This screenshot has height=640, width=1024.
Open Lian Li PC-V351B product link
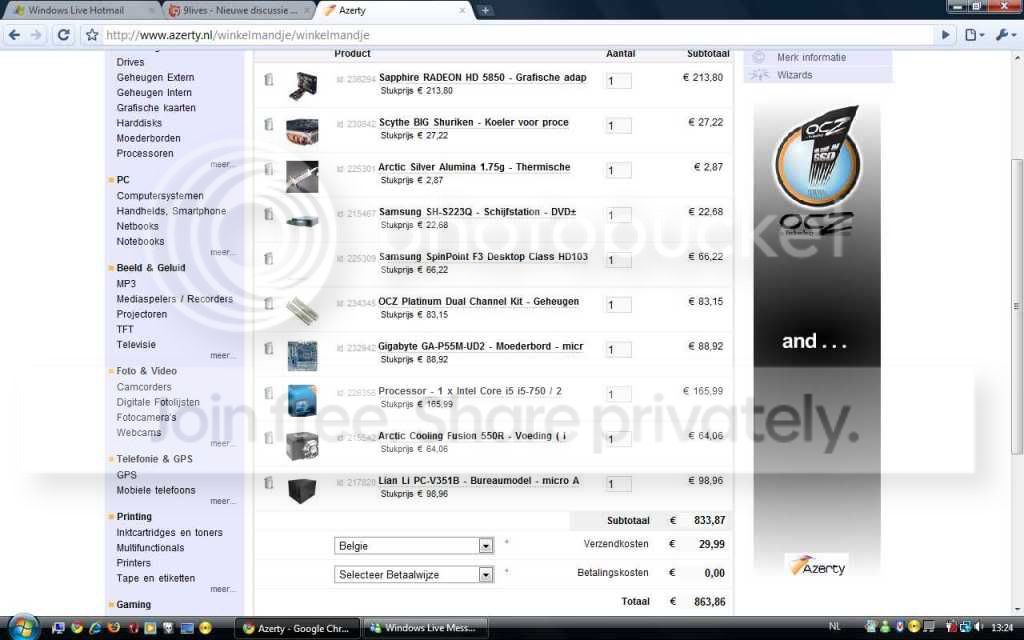click(x=479, y=481)
